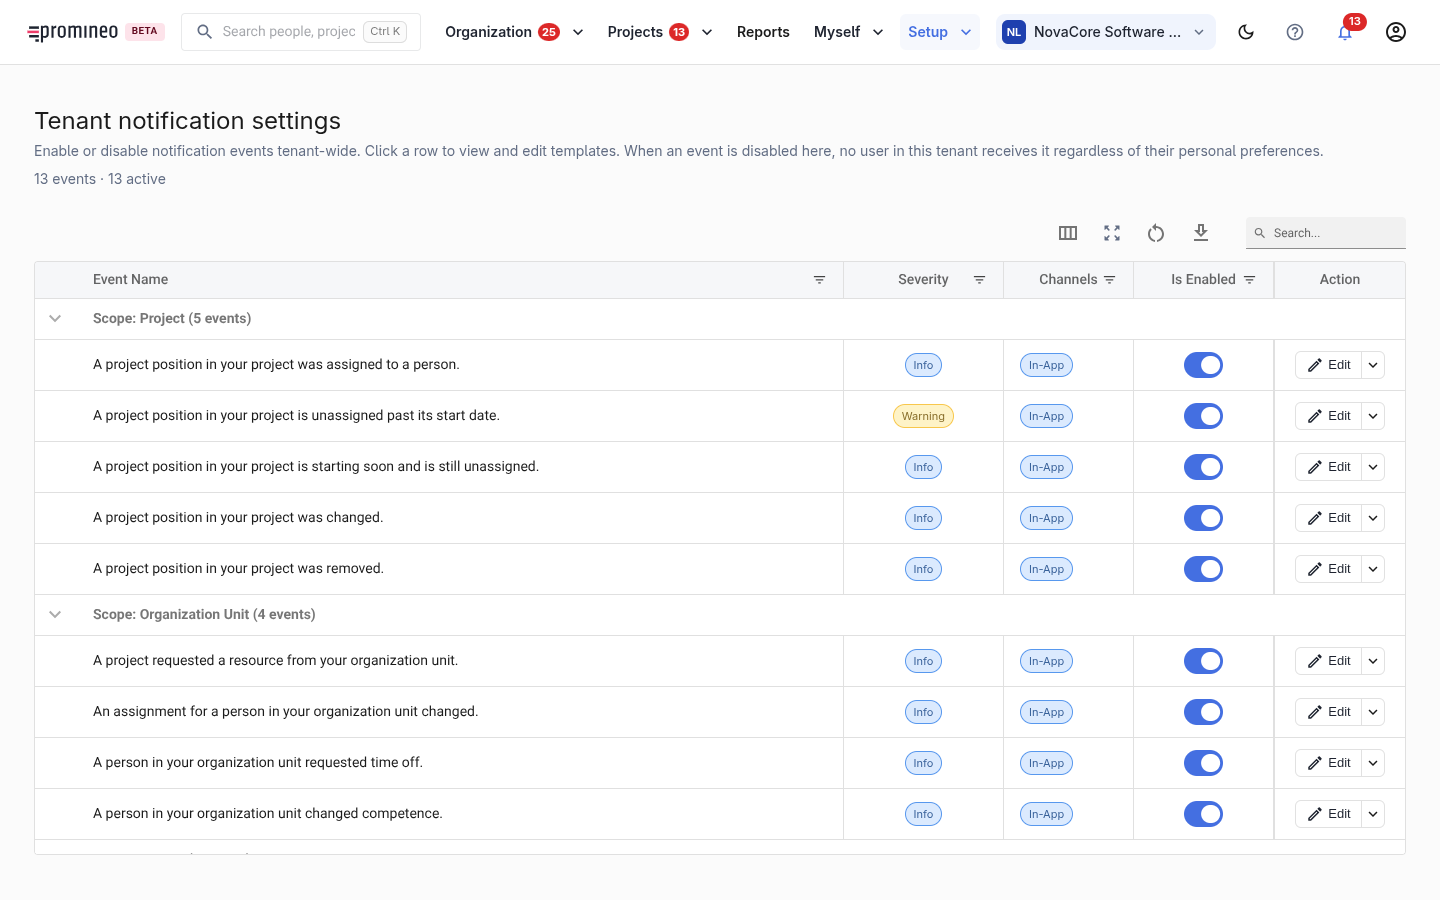Disable 'project position was changed' toggle
This screenshot has width=1440, height=900.
(1203, 518)
